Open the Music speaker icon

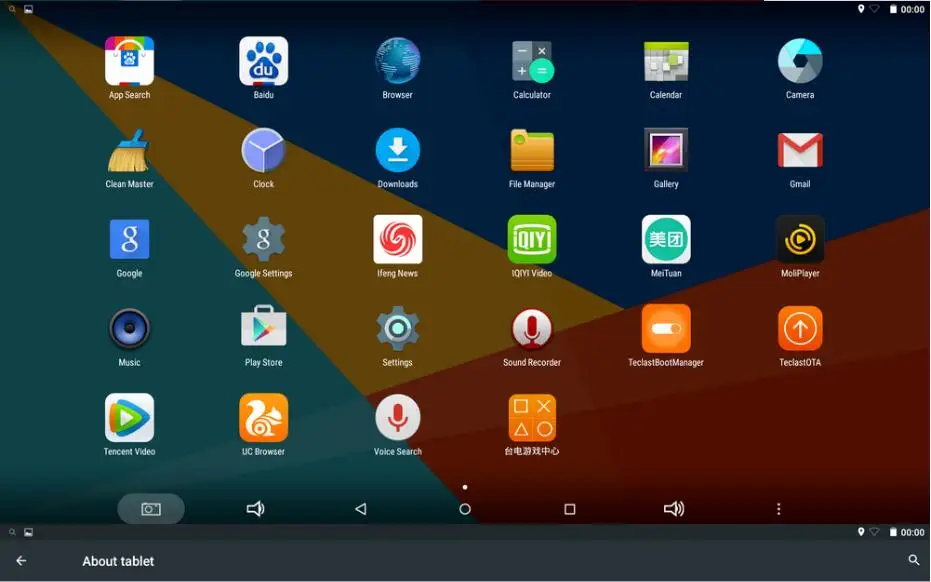(x=129, y=328)
